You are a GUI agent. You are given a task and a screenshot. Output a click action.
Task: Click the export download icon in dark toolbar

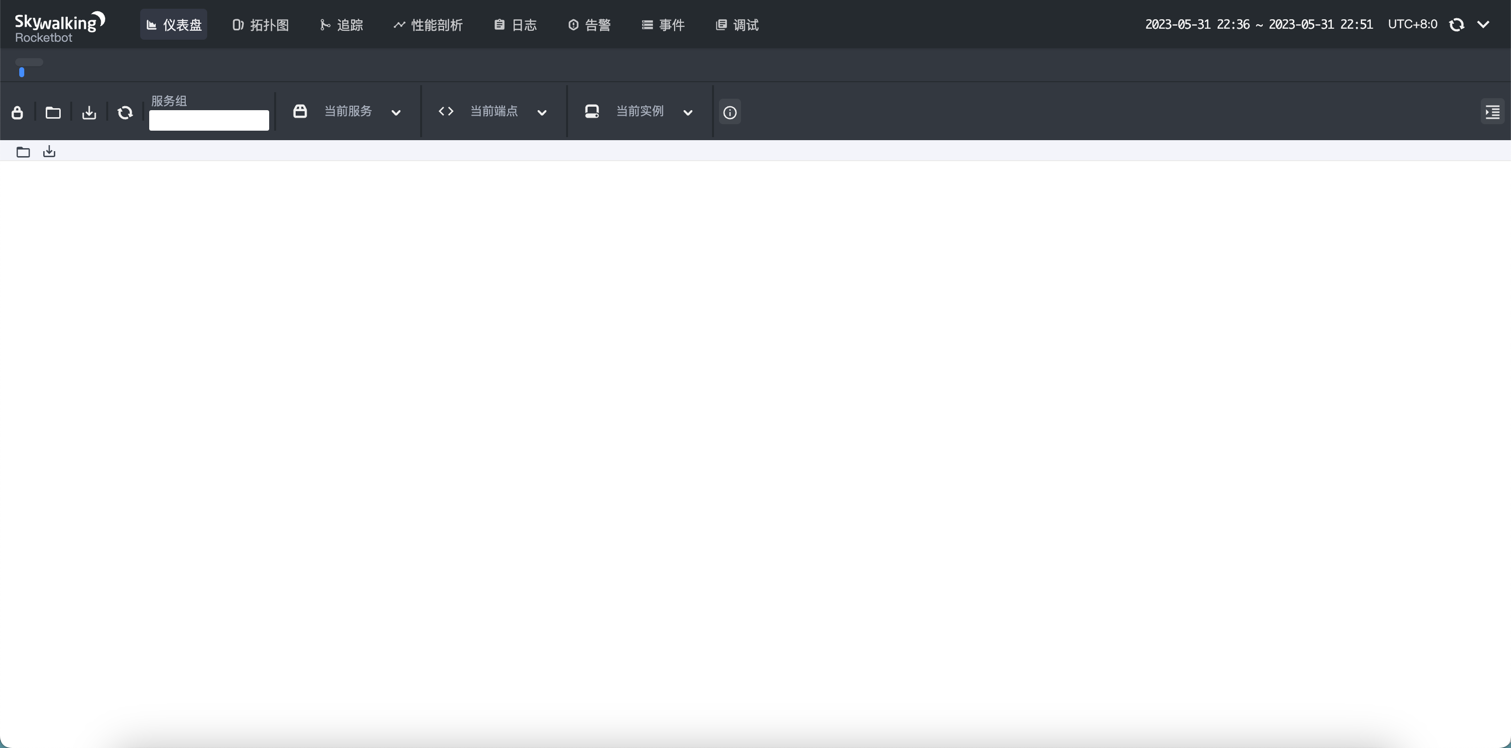pos(89,112)
